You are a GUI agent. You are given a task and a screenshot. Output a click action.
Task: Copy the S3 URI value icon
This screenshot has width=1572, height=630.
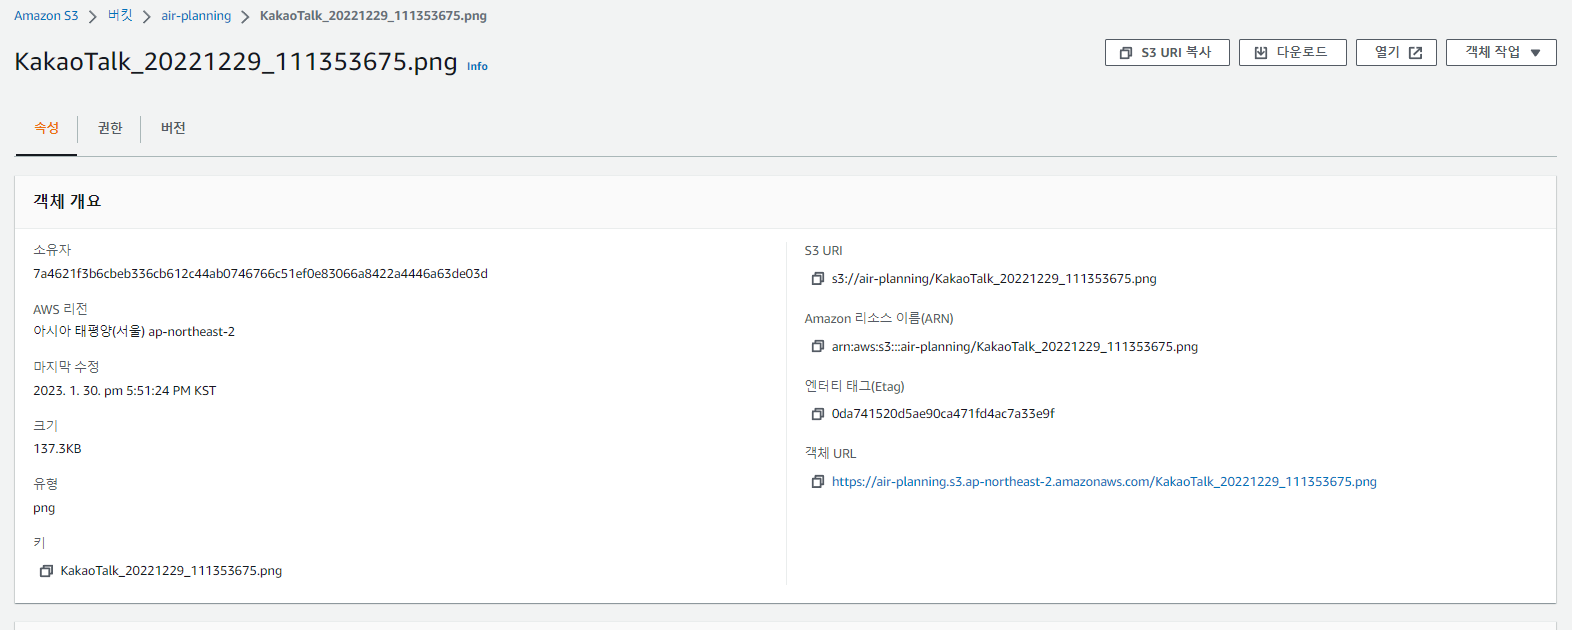pyautogui.click(x=817, y=279)
